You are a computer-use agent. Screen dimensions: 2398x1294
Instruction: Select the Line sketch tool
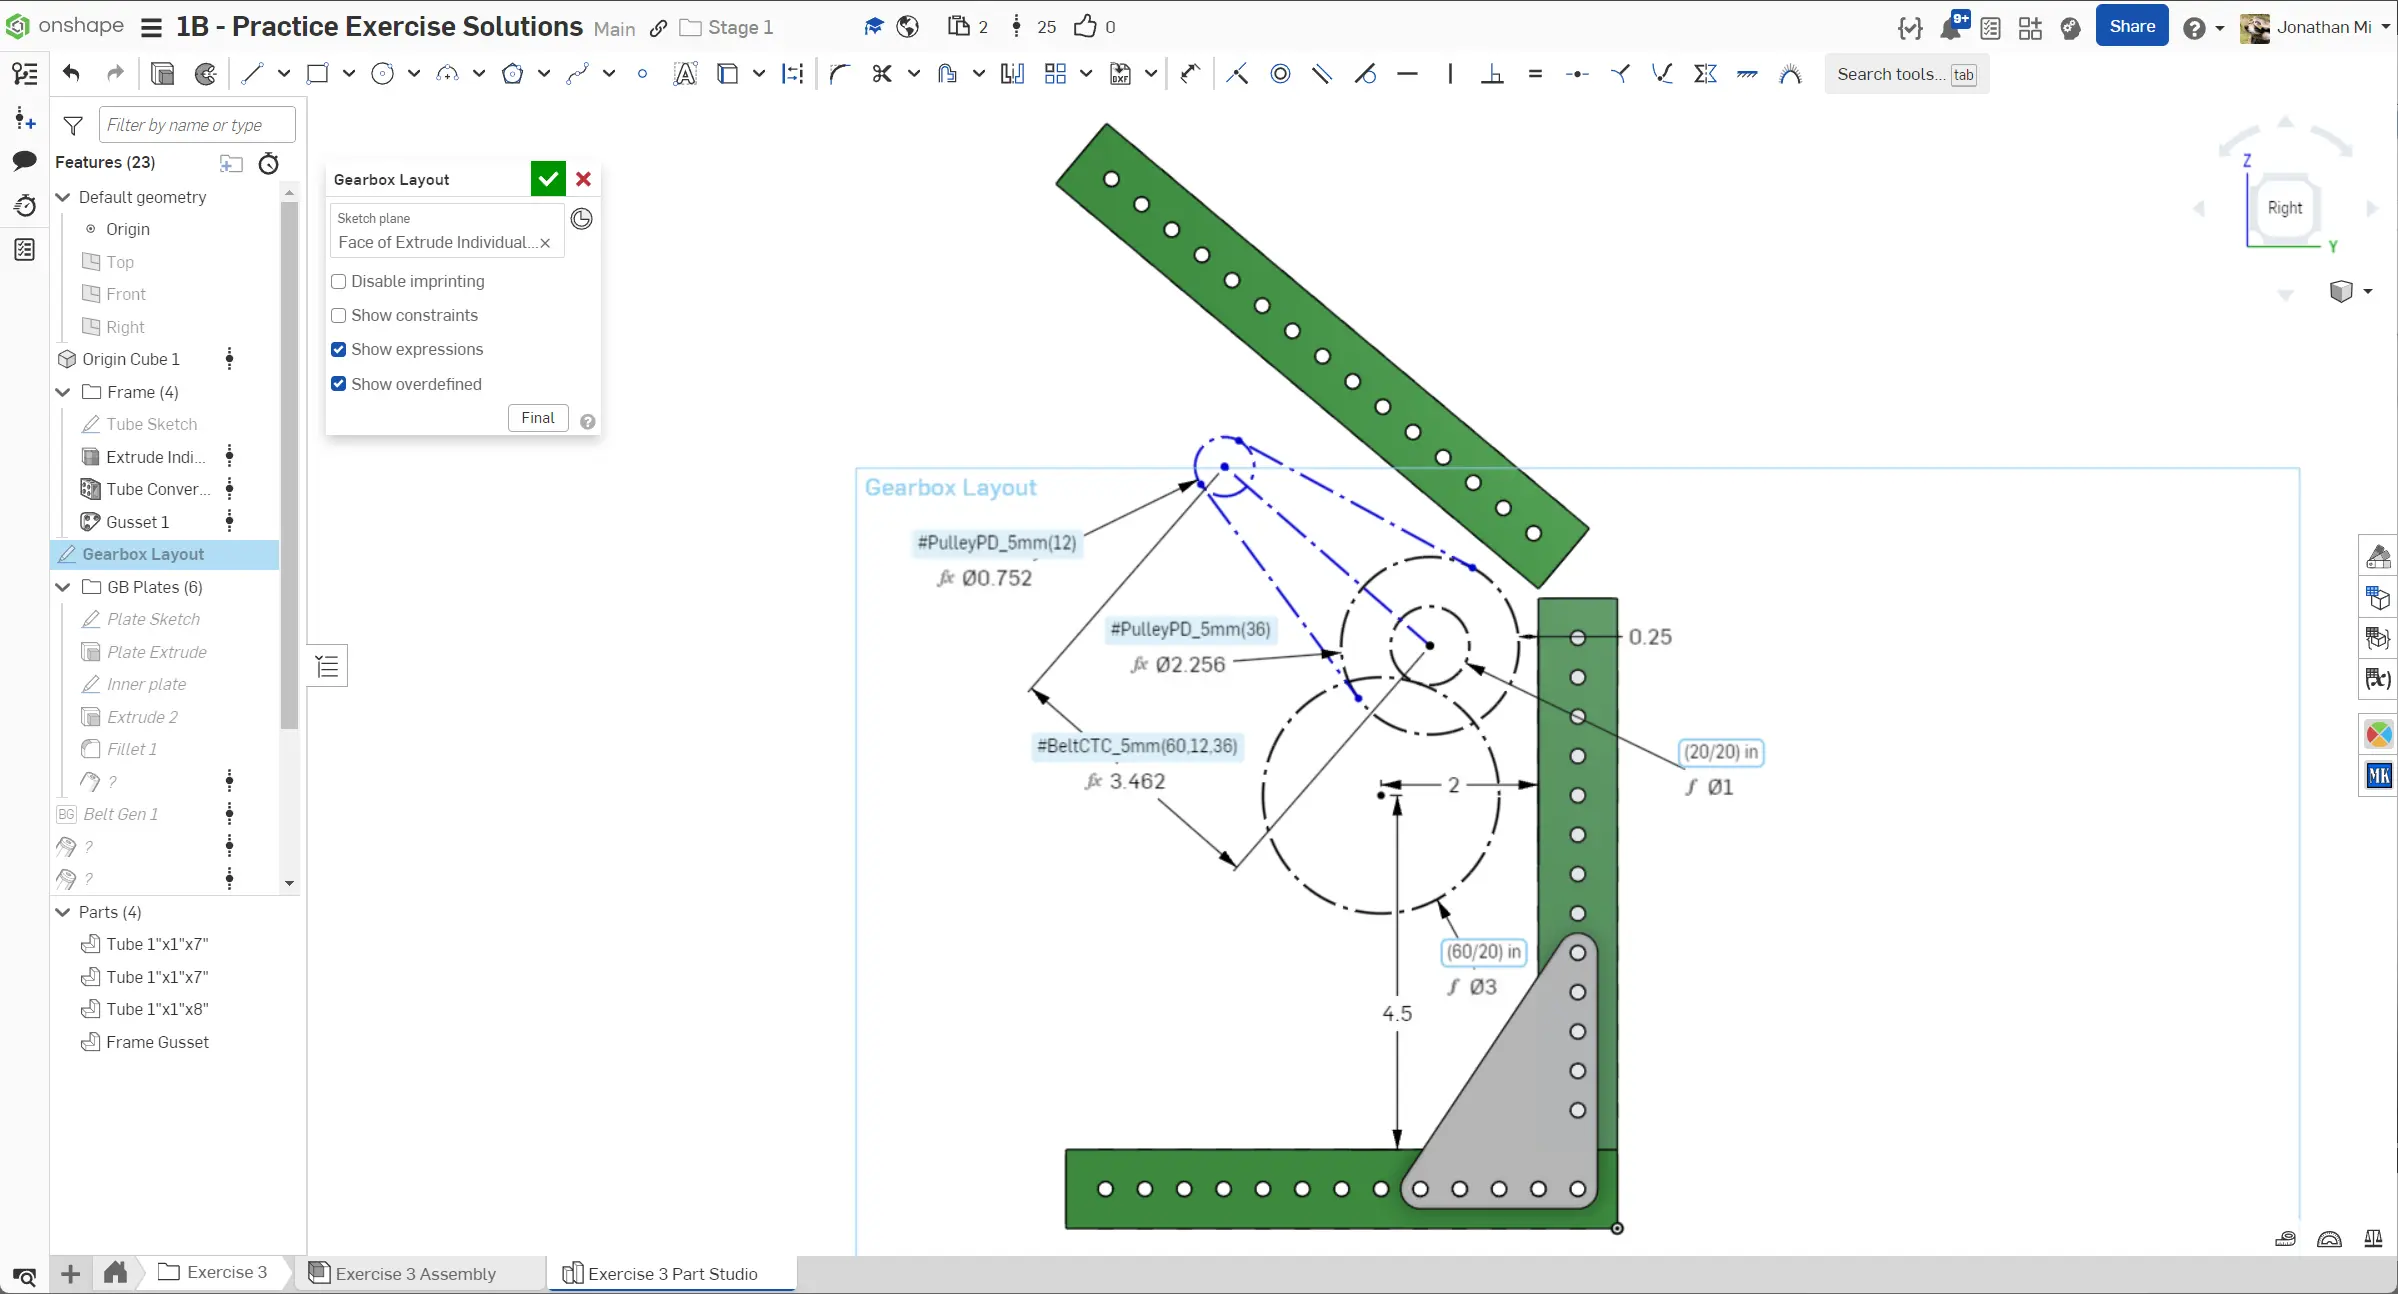[252, 74]
